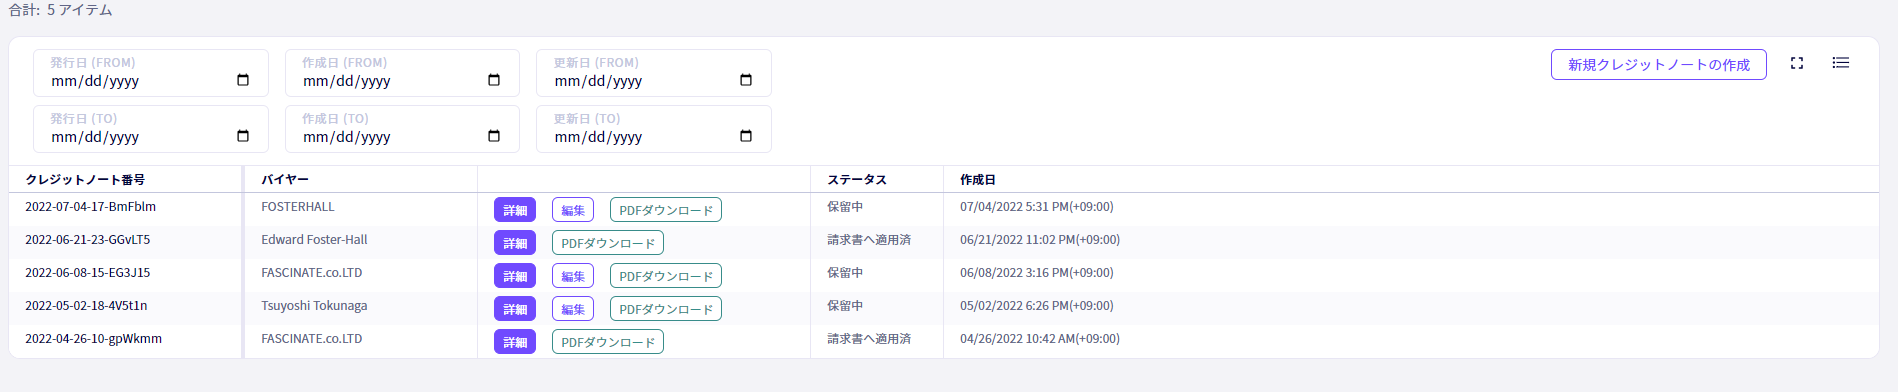1898x392 pixels.
Task: Click in the 更新日 (TO) date field
Action: click(654, 129)
